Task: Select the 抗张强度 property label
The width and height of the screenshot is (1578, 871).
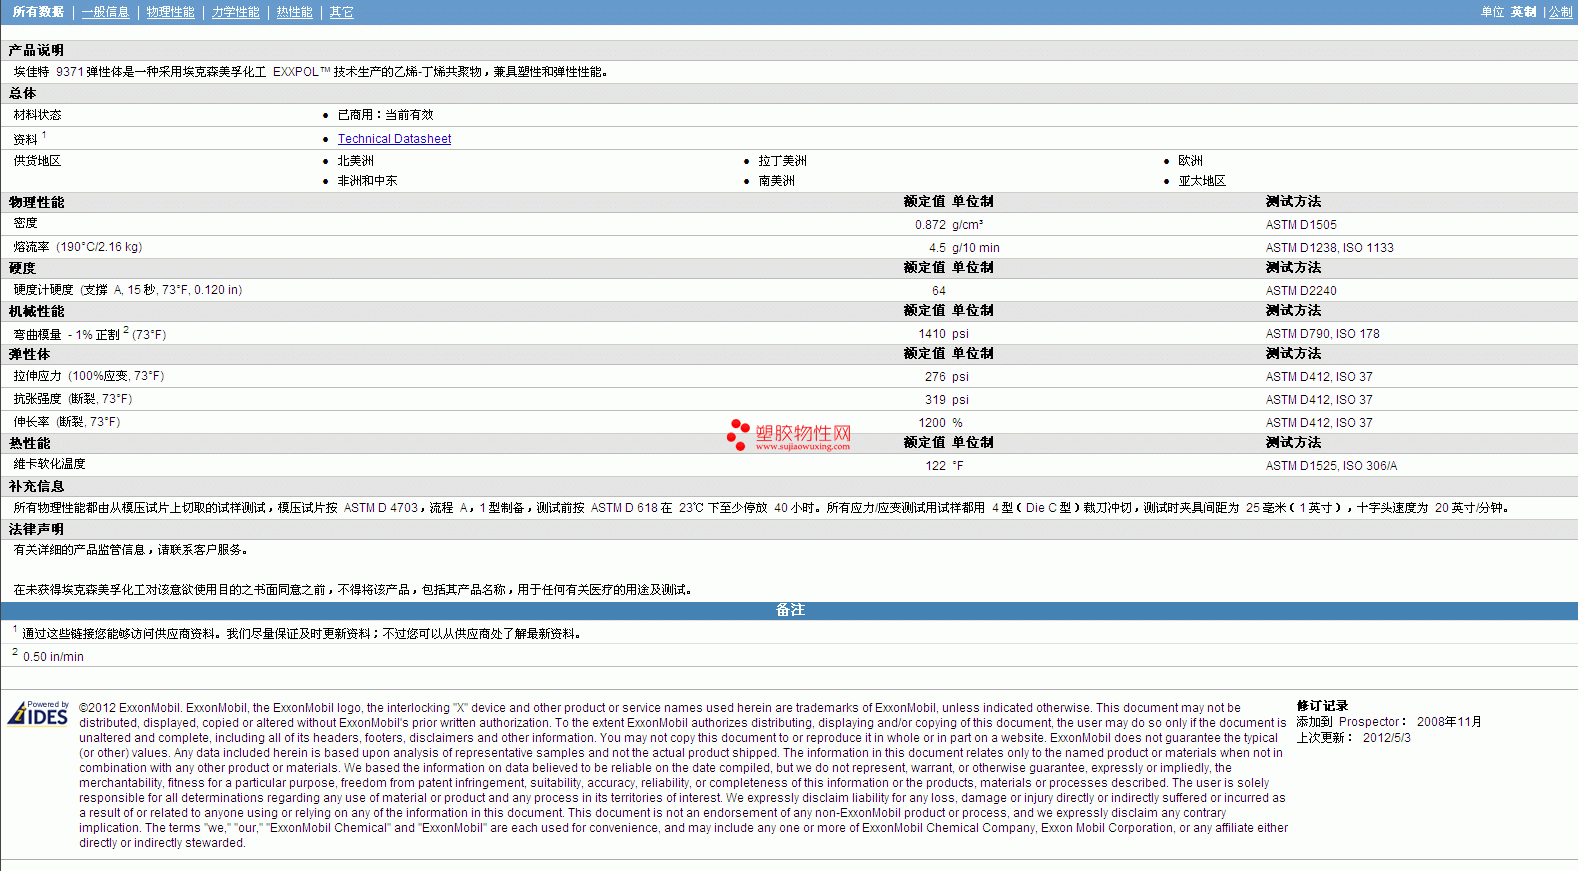Action: coord(73,399)
